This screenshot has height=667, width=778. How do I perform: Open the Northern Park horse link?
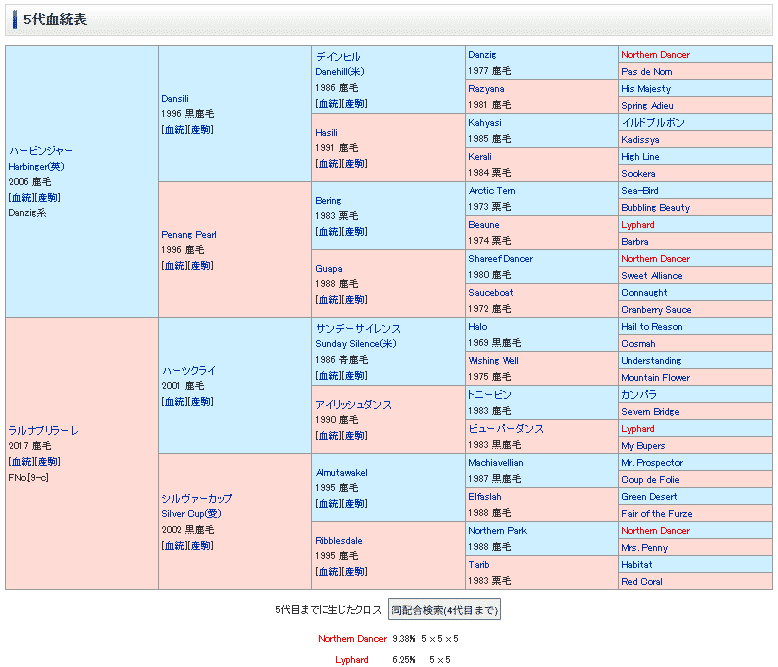point(498,531)
